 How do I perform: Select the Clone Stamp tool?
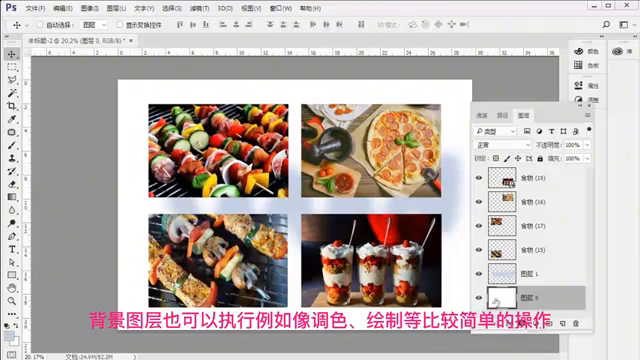pos(11,158)
